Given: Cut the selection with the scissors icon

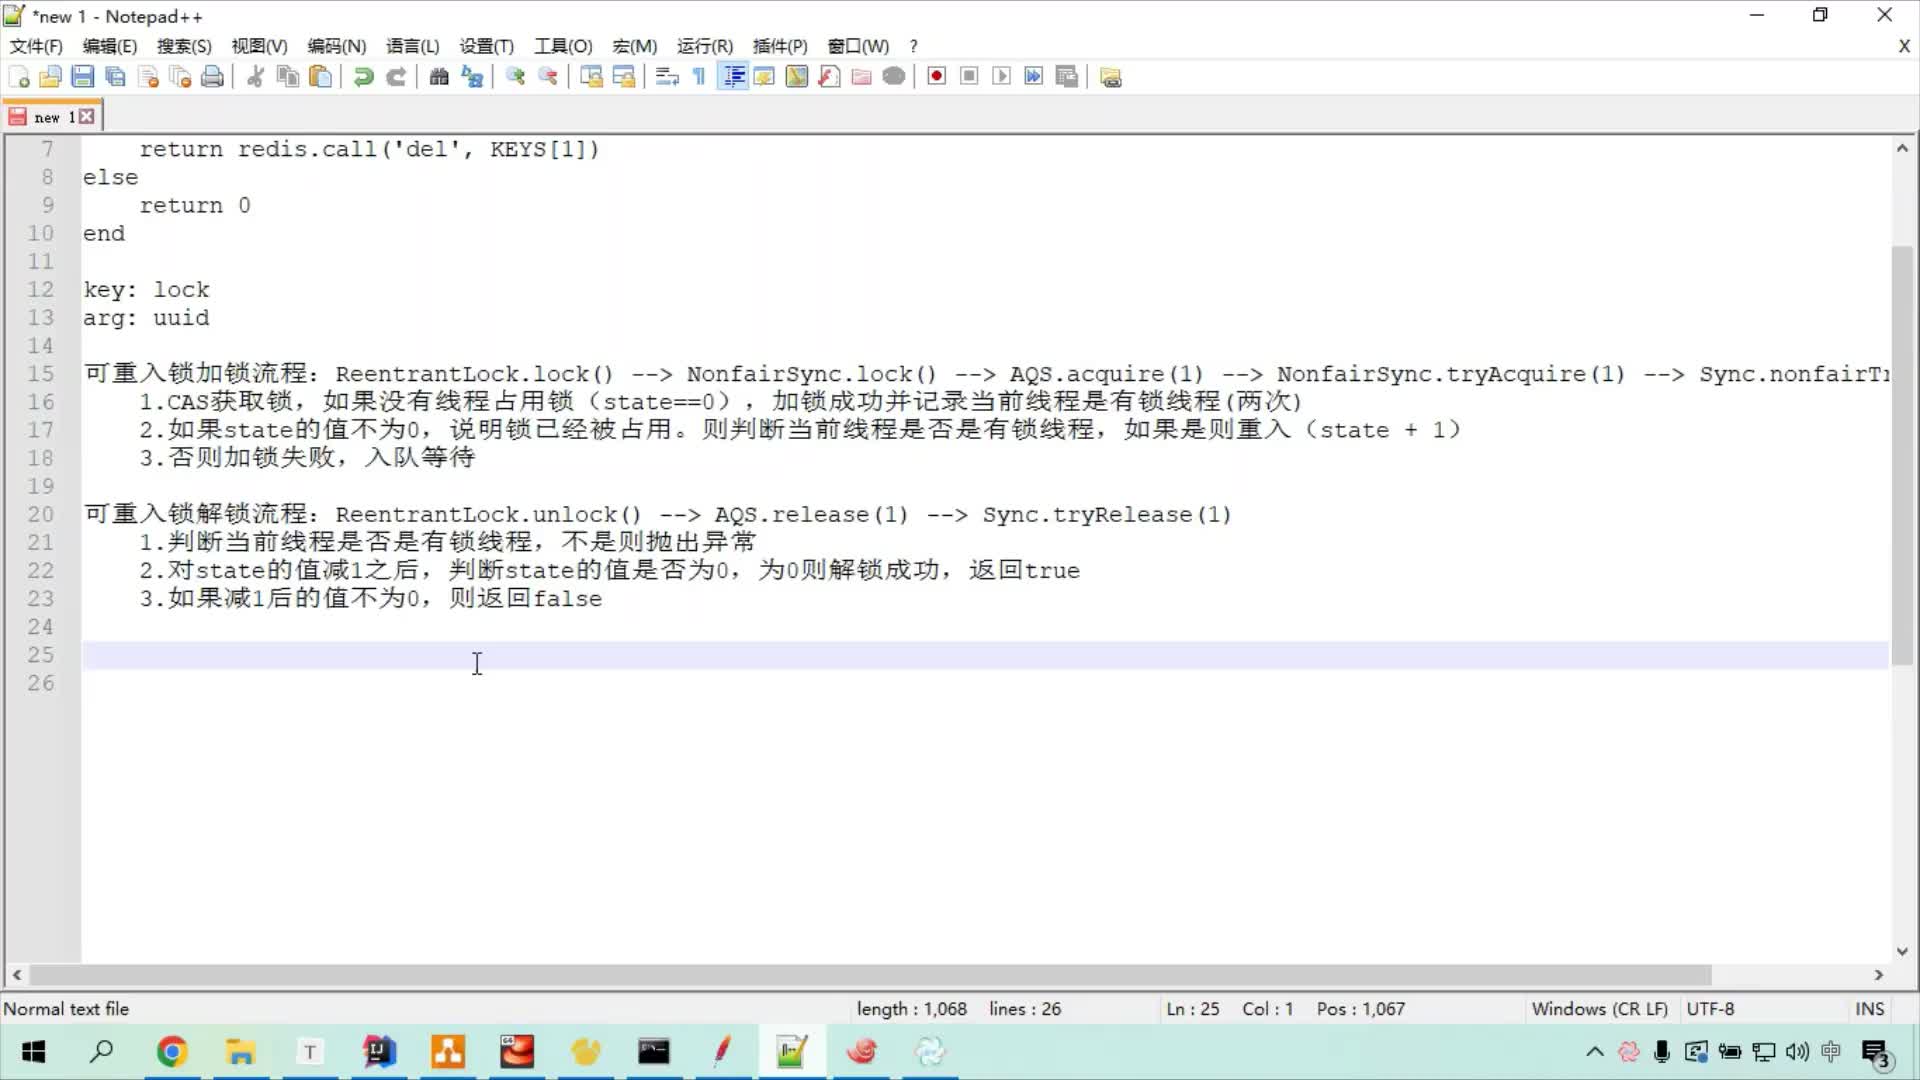Looking at the screenshot, I should (x=255, y=77).
